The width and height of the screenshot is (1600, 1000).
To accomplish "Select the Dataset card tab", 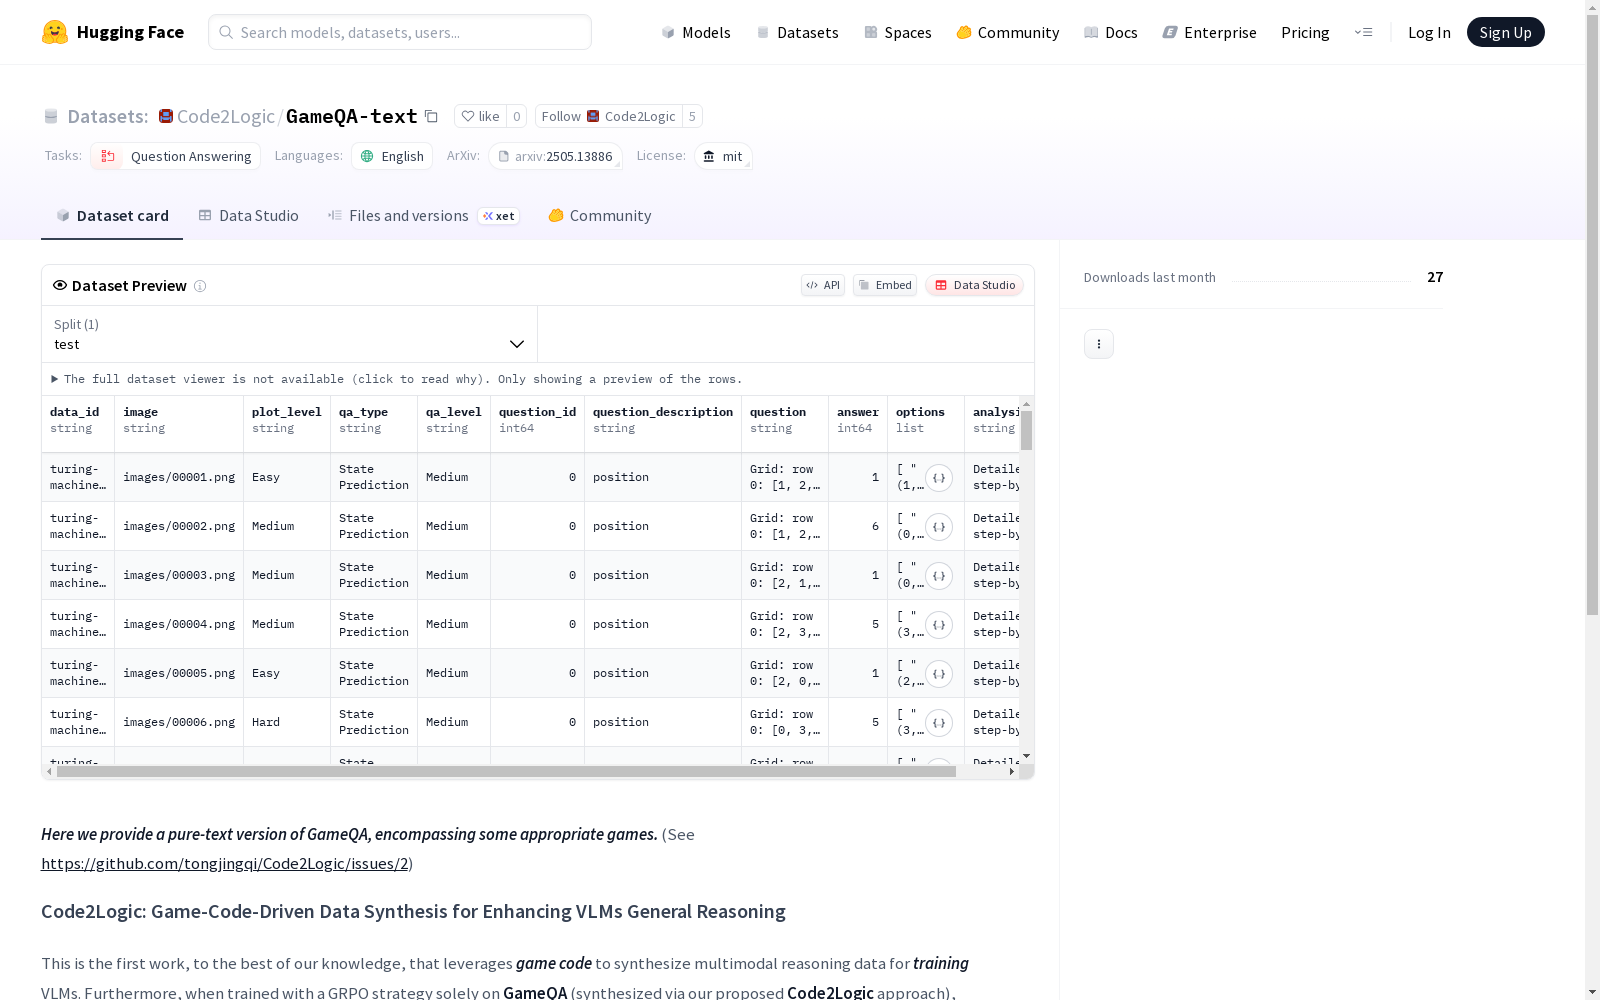I will click(112, 216).
